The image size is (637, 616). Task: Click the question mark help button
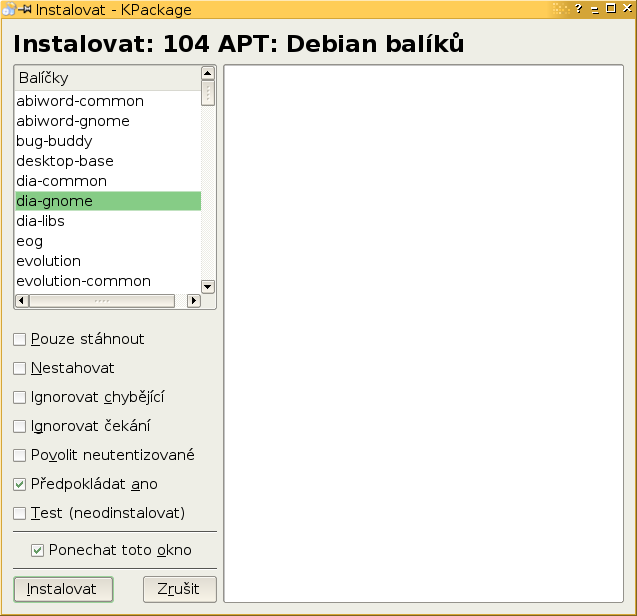[579, 9]
